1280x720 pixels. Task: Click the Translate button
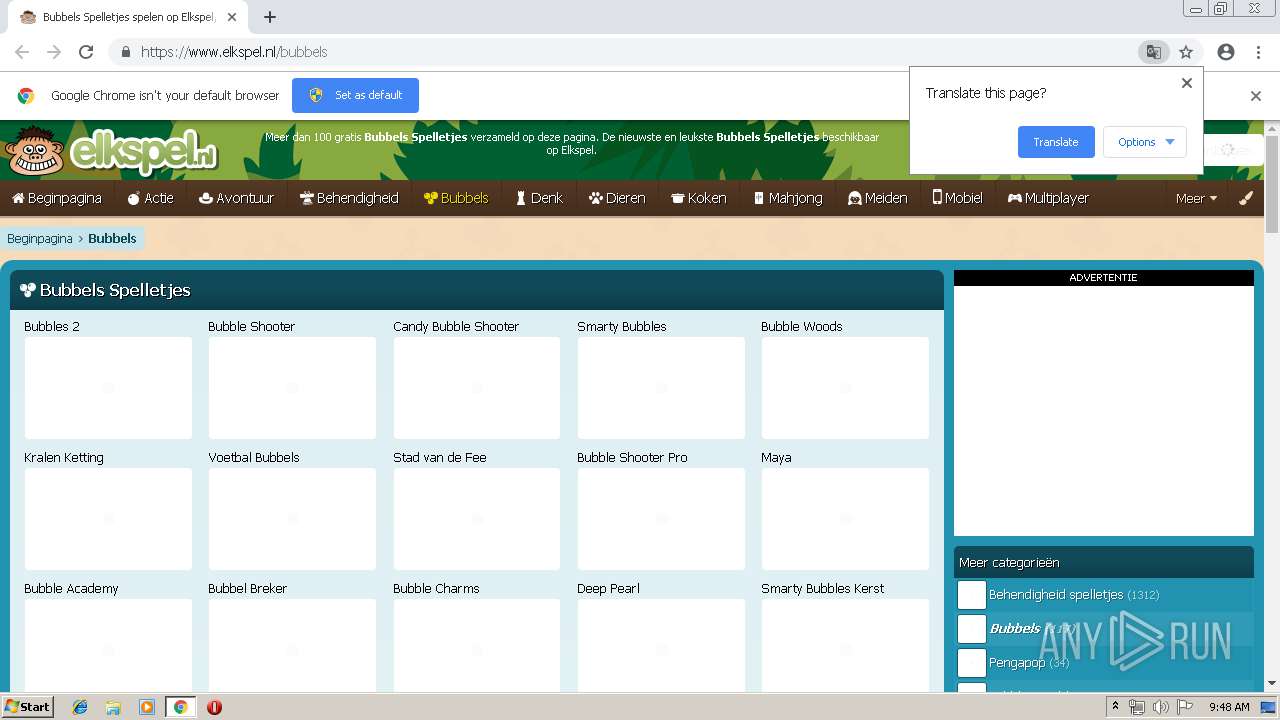click(1056, 142)
